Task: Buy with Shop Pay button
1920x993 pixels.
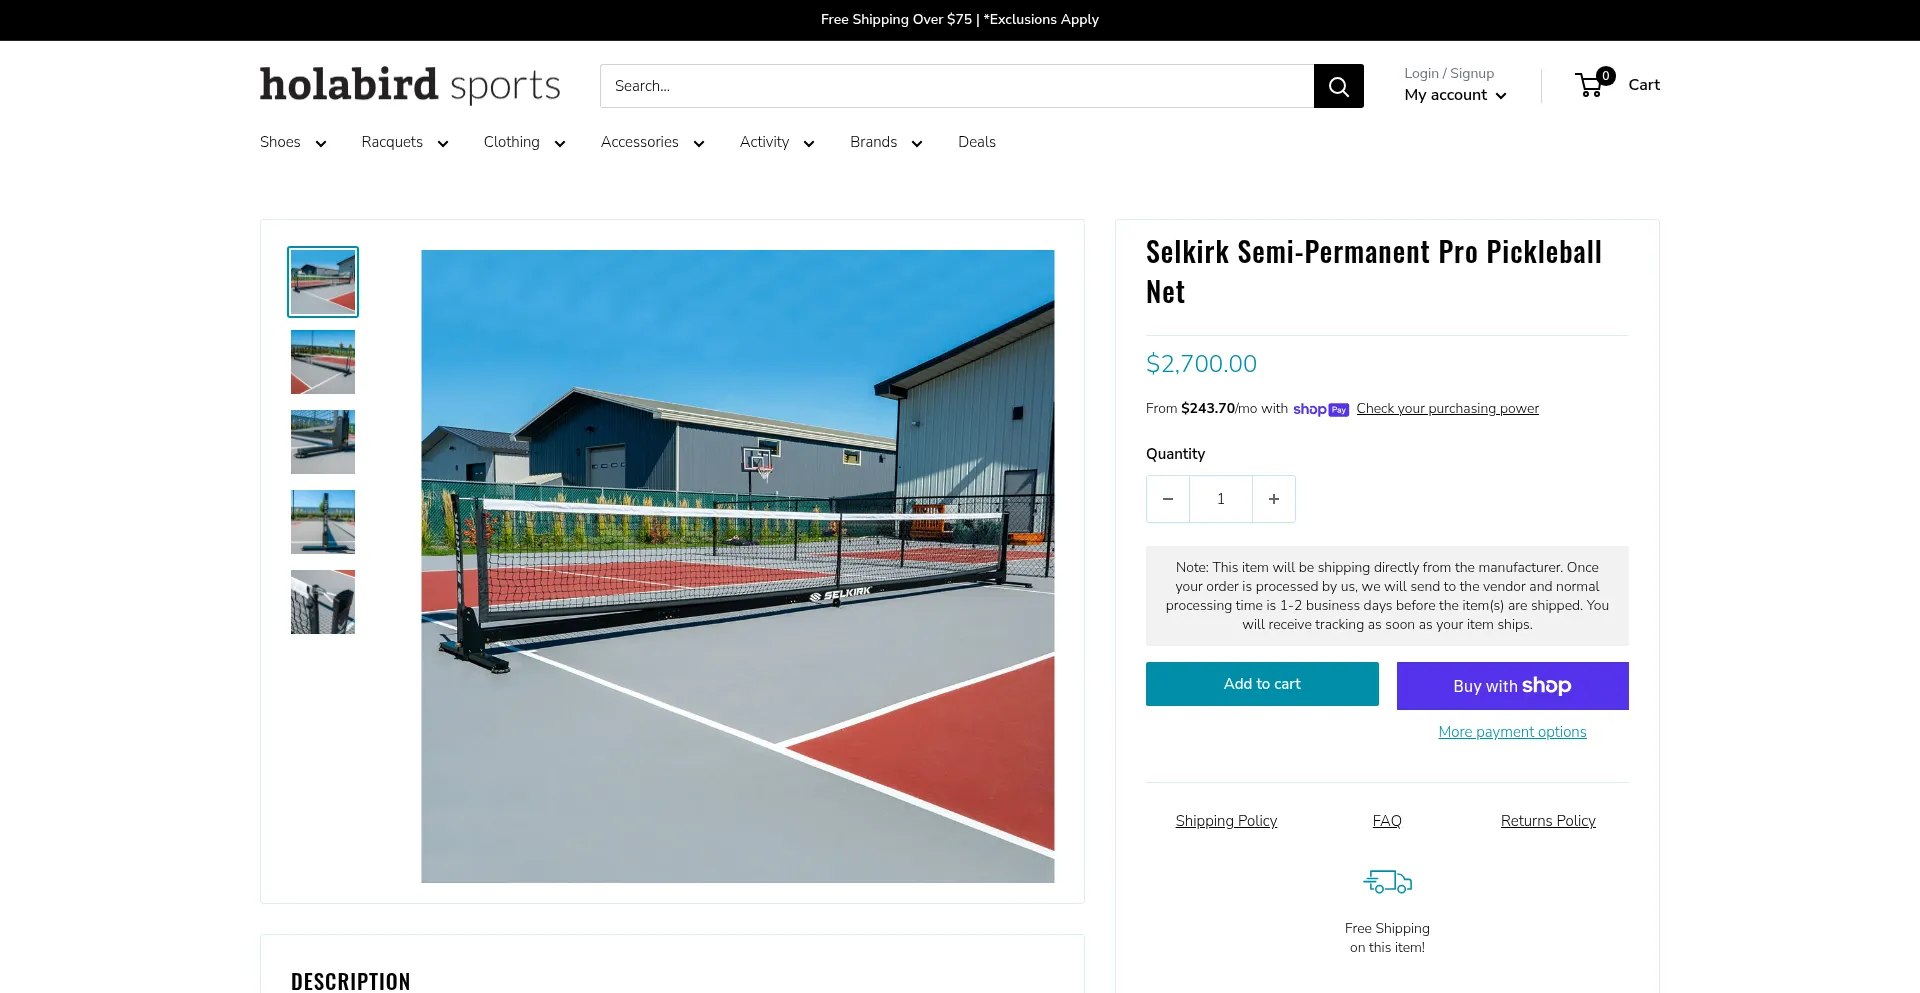Action: [x=1513, y=686]
